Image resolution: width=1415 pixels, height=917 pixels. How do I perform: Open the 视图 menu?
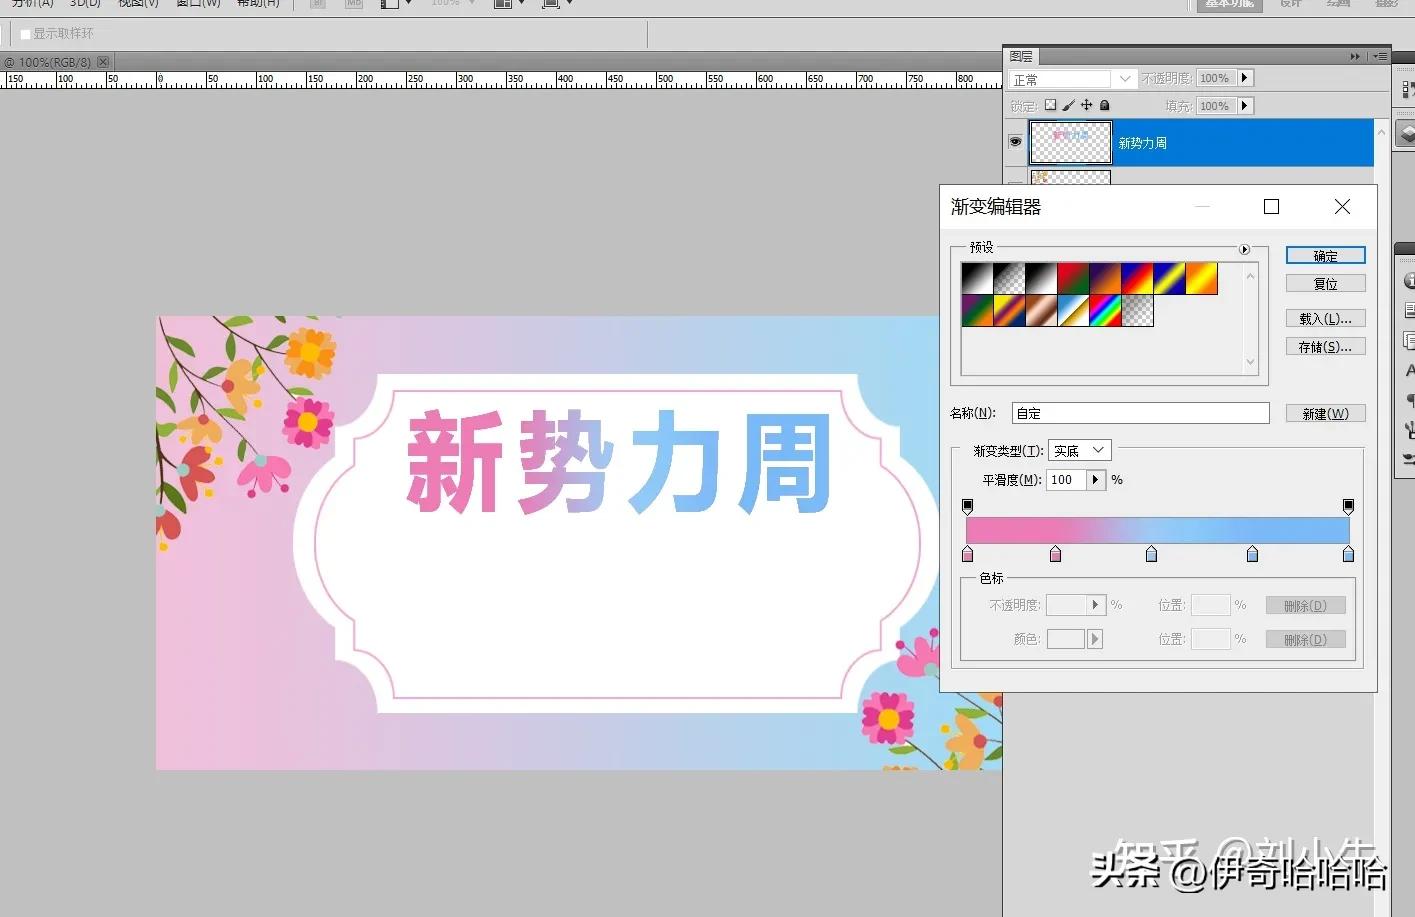137,4
